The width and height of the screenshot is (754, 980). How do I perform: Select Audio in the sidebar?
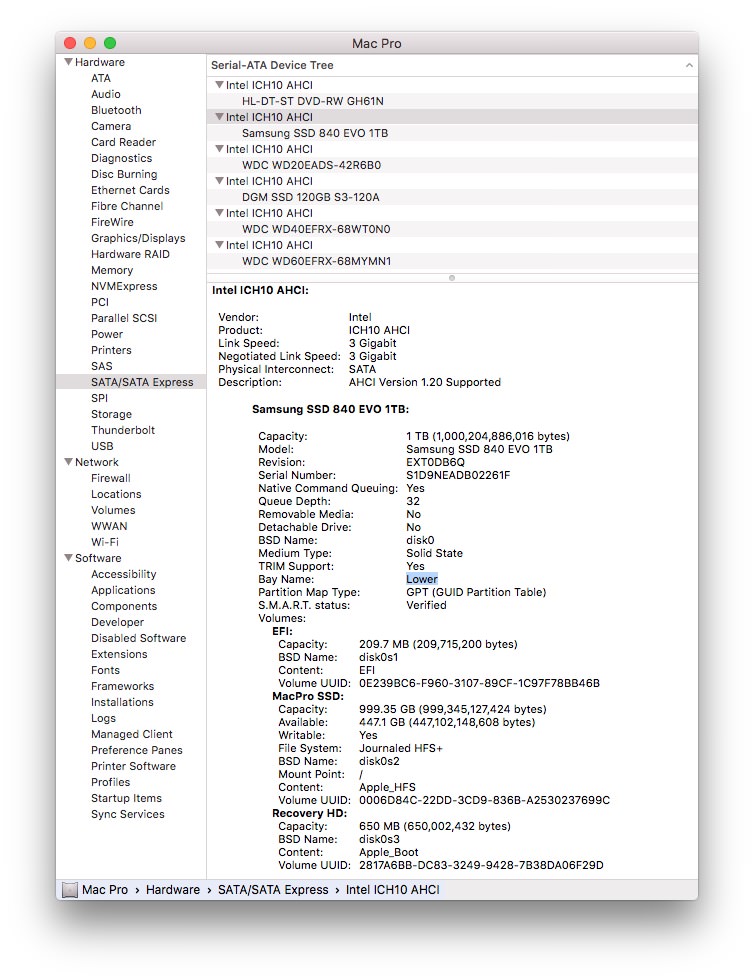tap(106, 94)
